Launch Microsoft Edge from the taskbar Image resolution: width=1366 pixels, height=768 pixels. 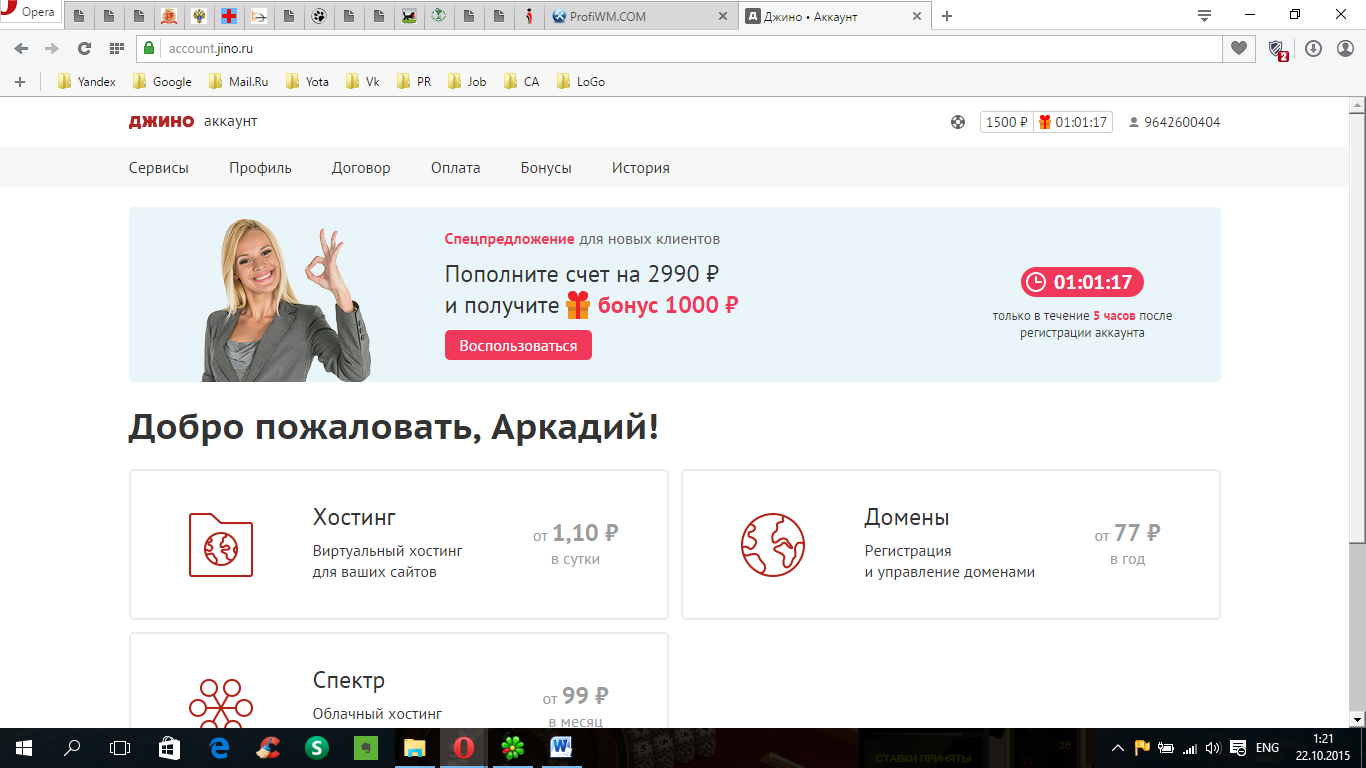pos(218,748)
